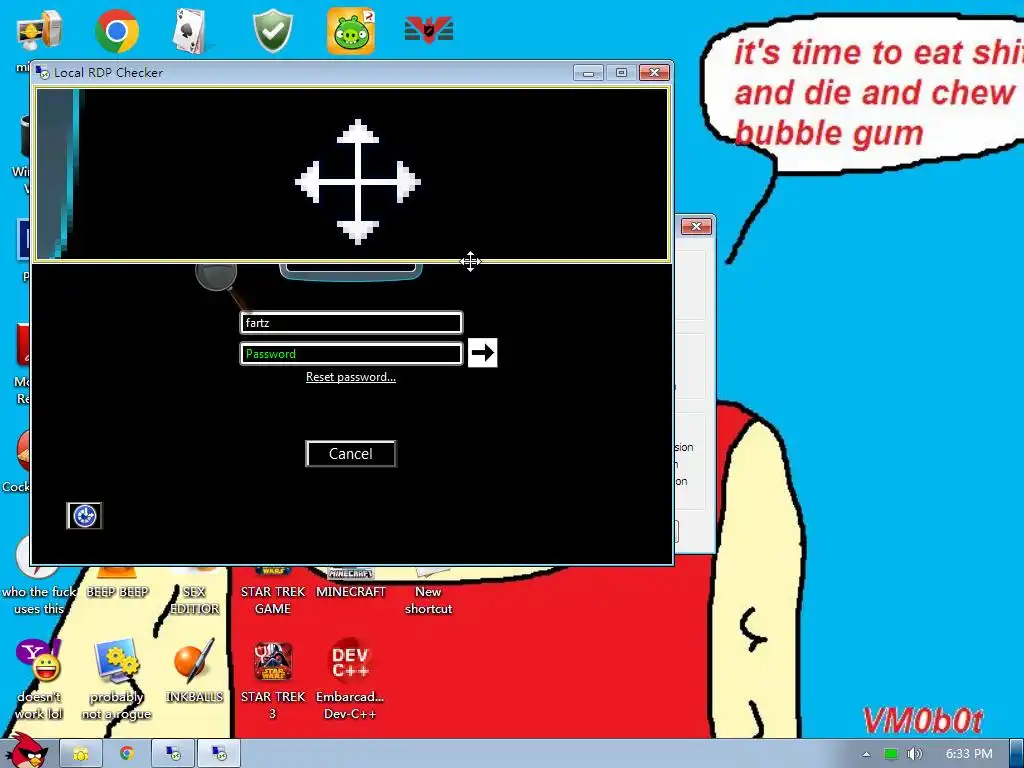This screenshot has width=1024, height=768.
Task: Click the Angry Birds Start button
Action: point(26,751)
